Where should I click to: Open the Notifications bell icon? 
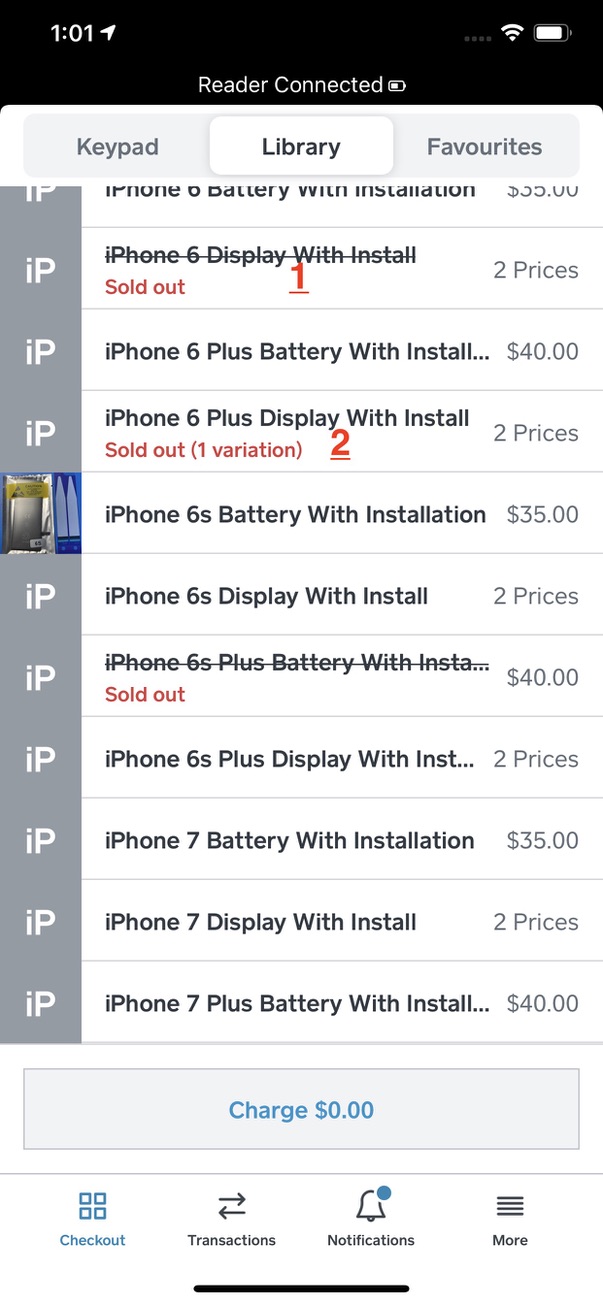coord(371,1206)
